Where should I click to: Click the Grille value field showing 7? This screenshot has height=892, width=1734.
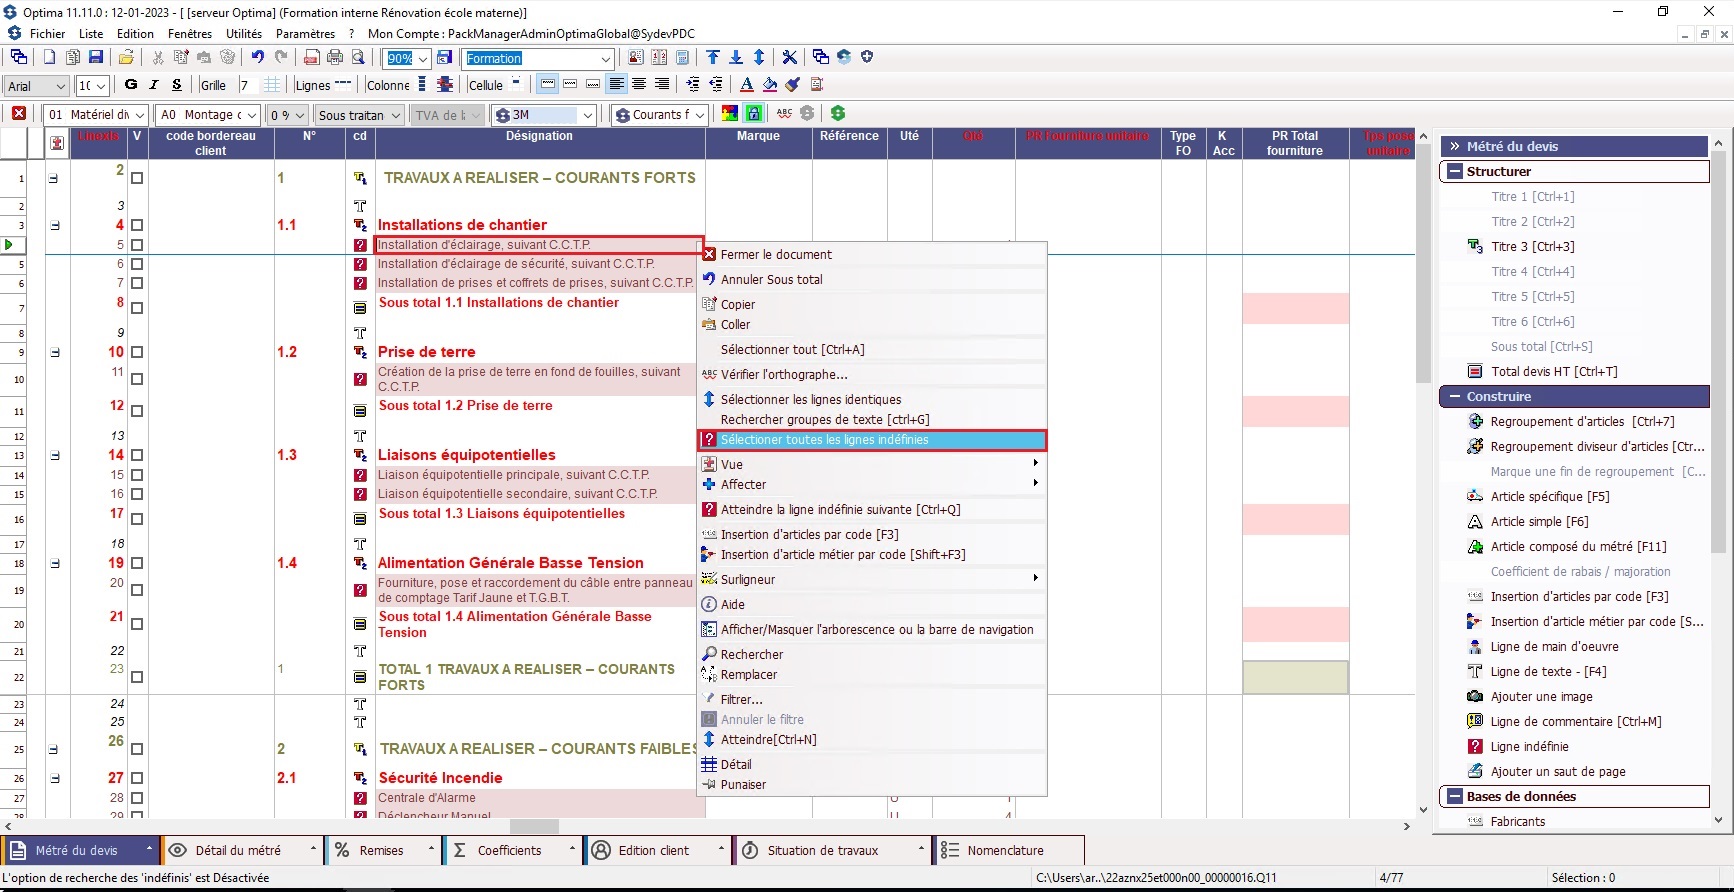248,86
